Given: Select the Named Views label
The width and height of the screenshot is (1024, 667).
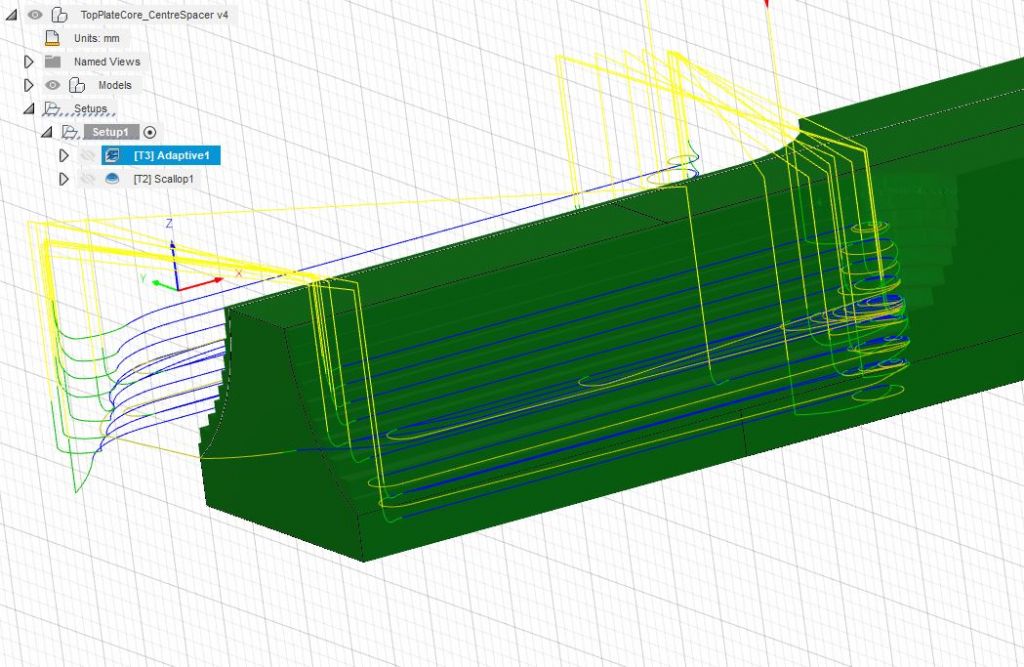Looking at the screenshot, I should point(107,61).
